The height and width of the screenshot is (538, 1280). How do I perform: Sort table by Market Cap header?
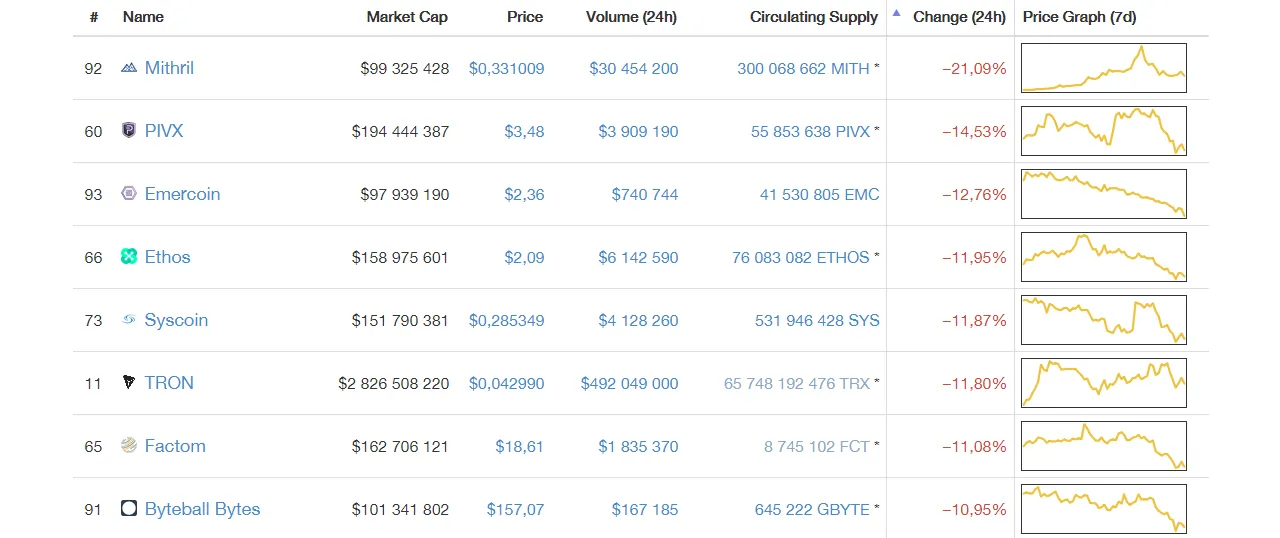(407, 17)
